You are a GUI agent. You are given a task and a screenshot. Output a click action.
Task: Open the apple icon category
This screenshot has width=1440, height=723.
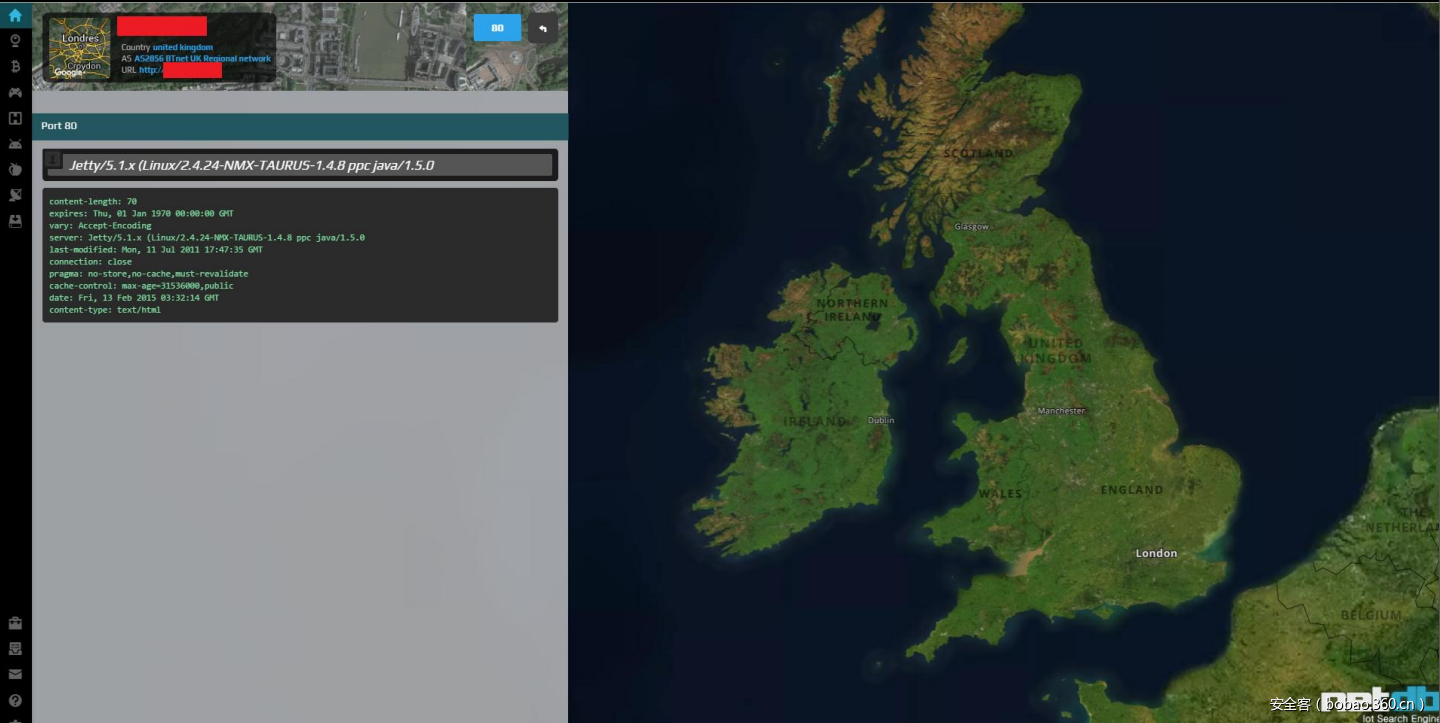click(15, 170)
